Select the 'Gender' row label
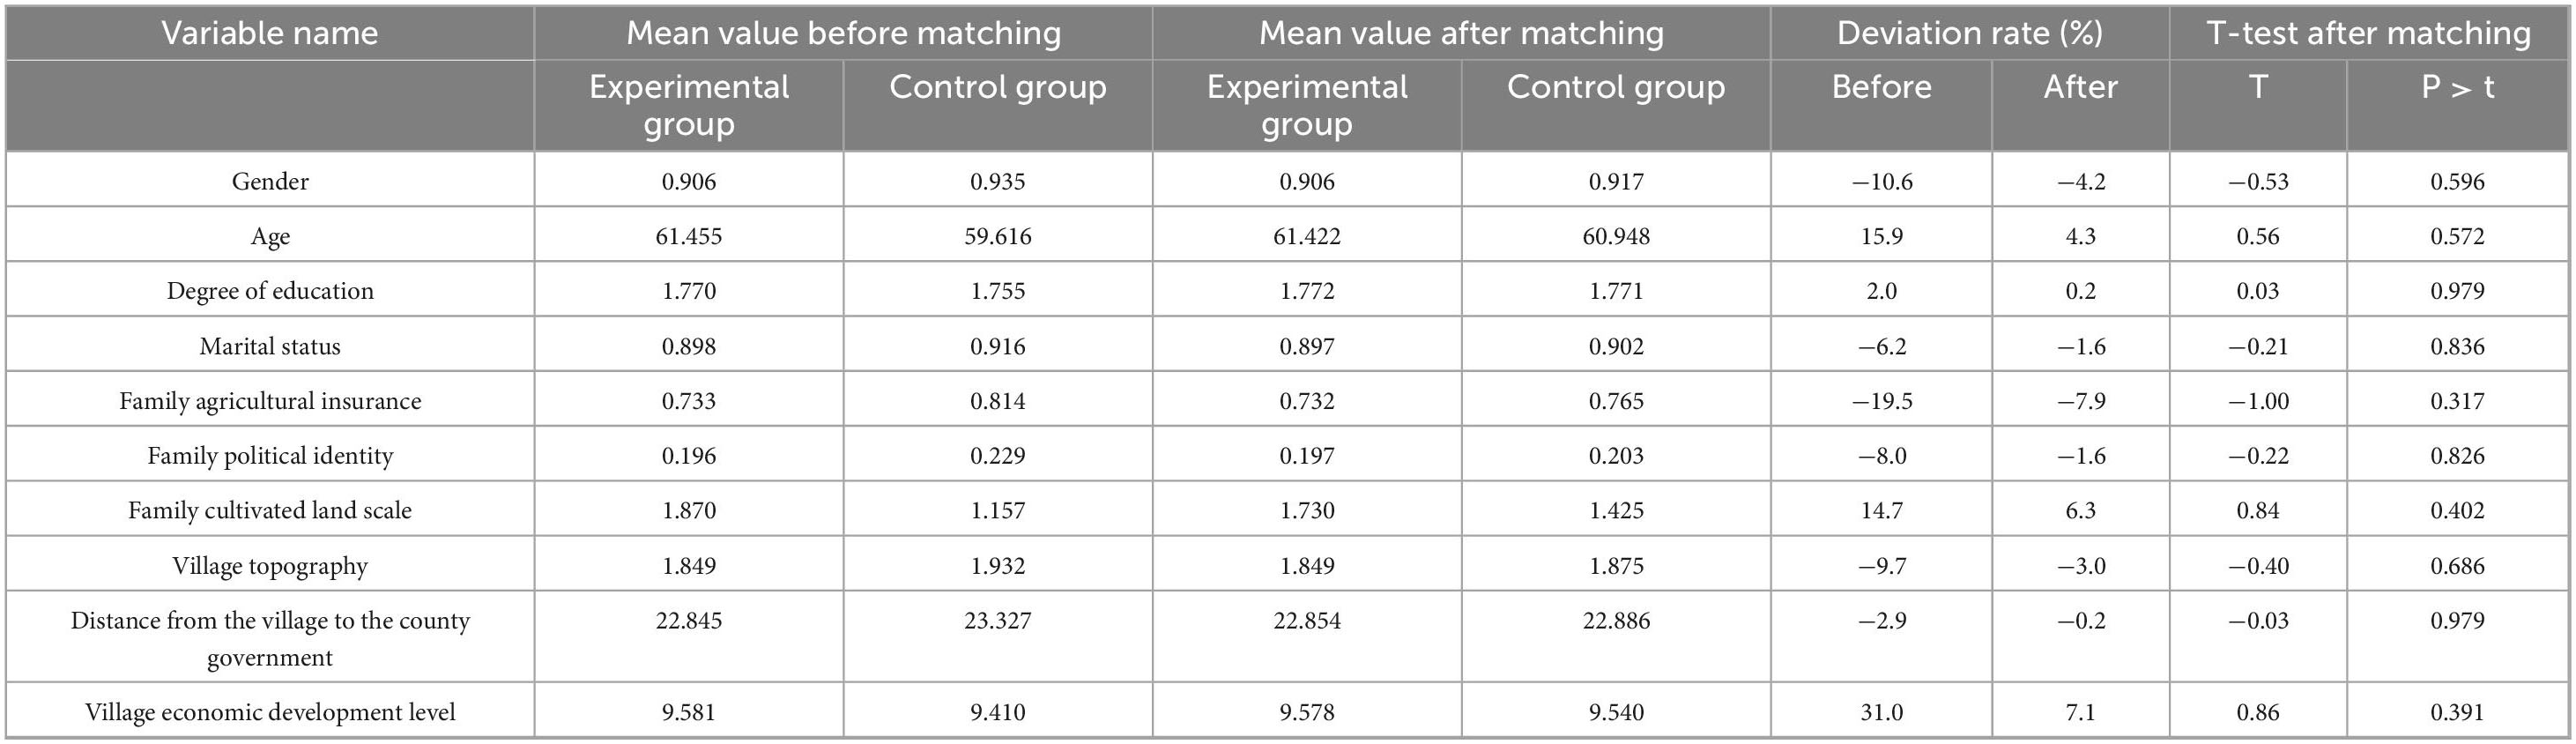 [270, 181]
